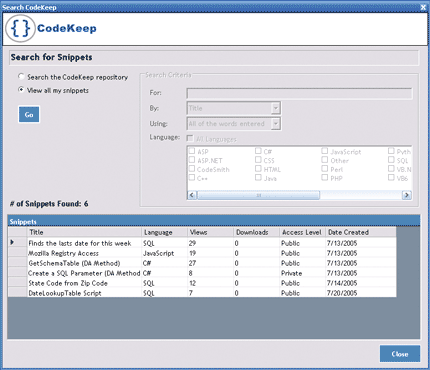
Task: Check the Java language checkbox
Action: click(x=258, y=177)
